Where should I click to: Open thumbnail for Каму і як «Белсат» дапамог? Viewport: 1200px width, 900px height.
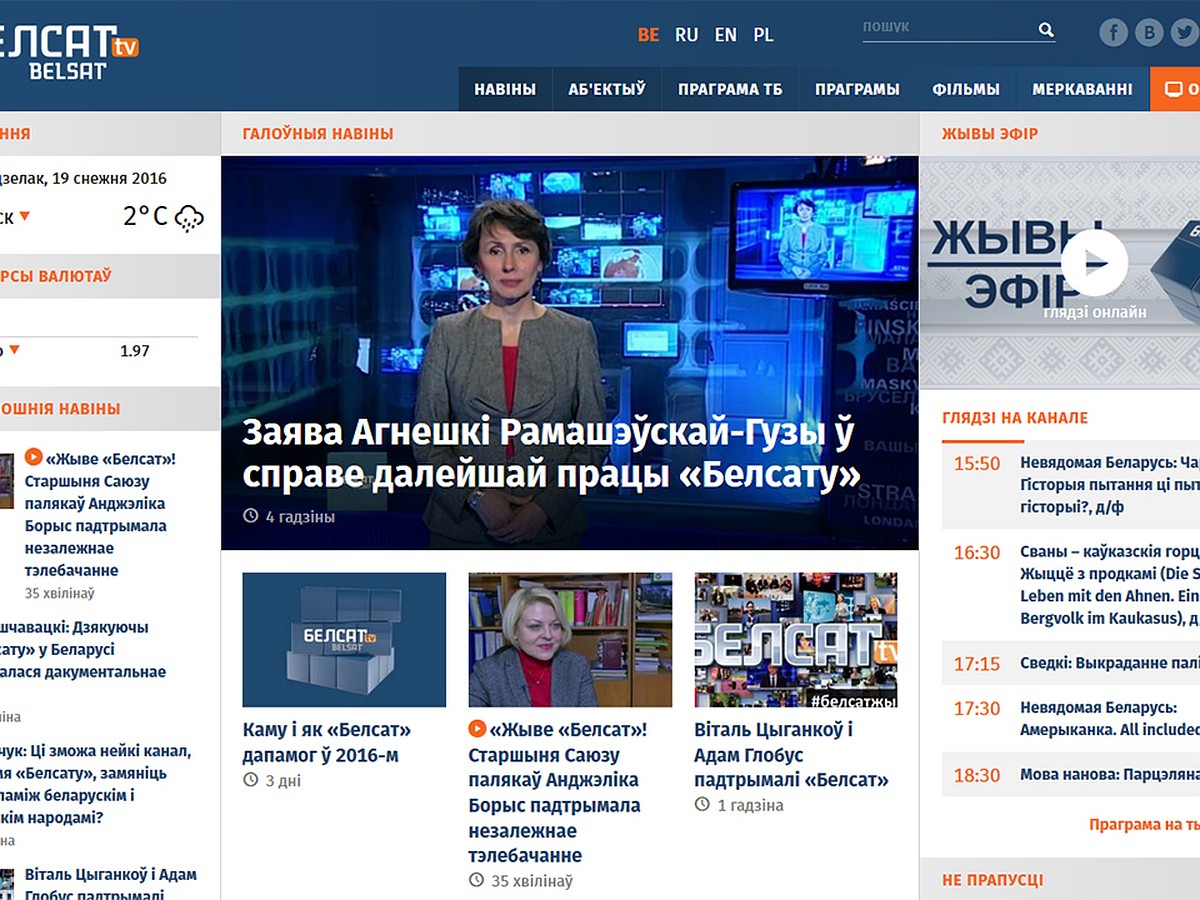pos(344,640)
